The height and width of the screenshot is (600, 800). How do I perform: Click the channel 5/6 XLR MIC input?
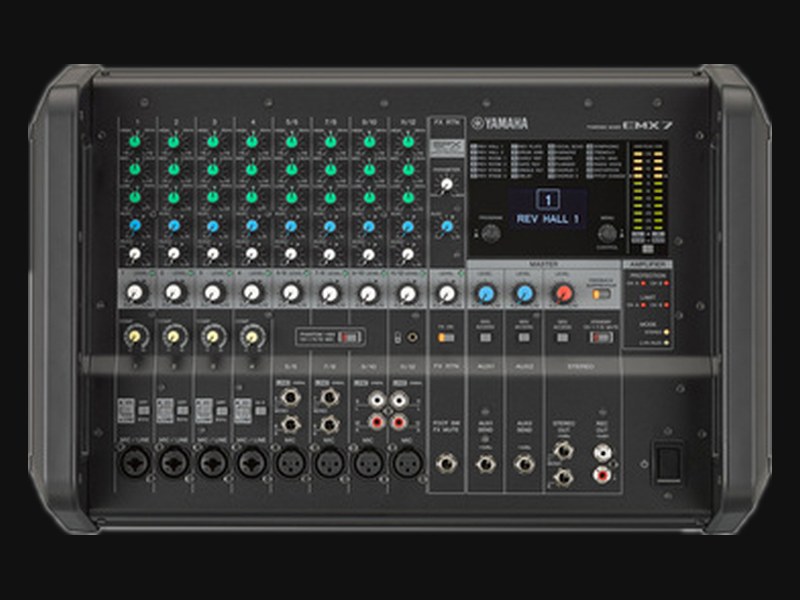[291, 463]
